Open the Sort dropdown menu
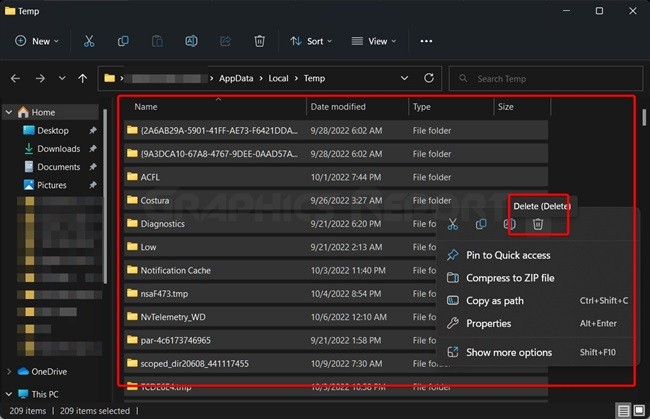650x419 pixels. [x=311, y=41]
